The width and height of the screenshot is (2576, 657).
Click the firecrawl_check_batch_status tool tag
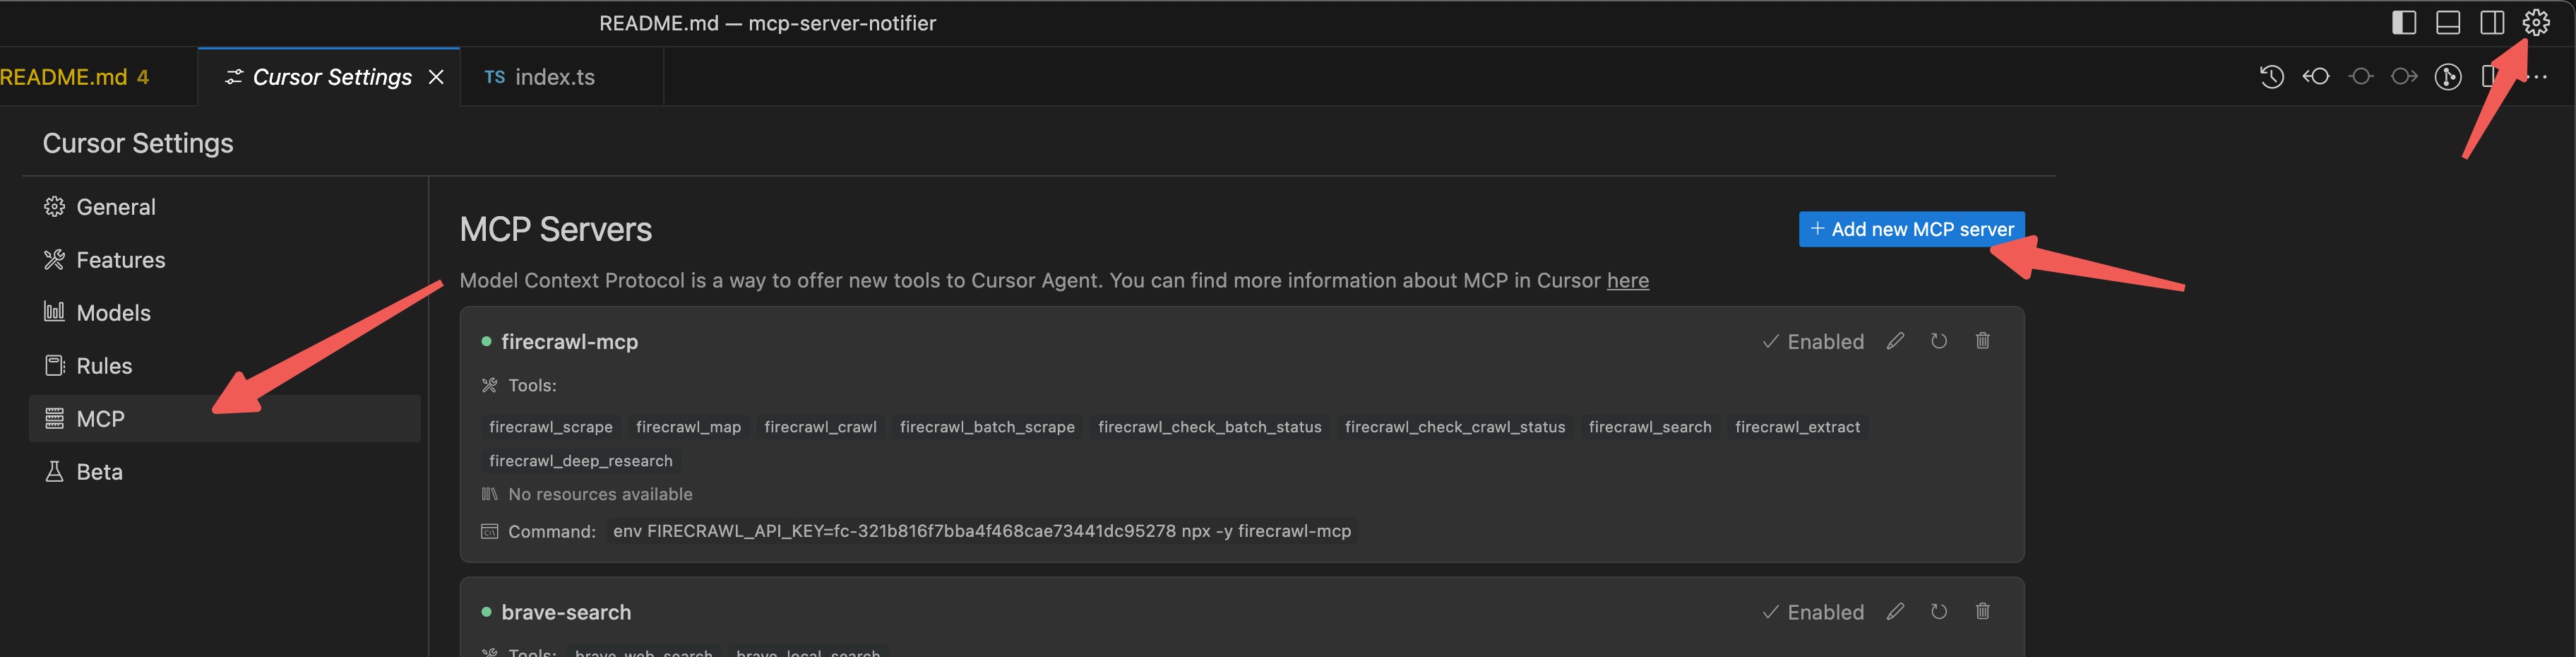coord(1209,427)
